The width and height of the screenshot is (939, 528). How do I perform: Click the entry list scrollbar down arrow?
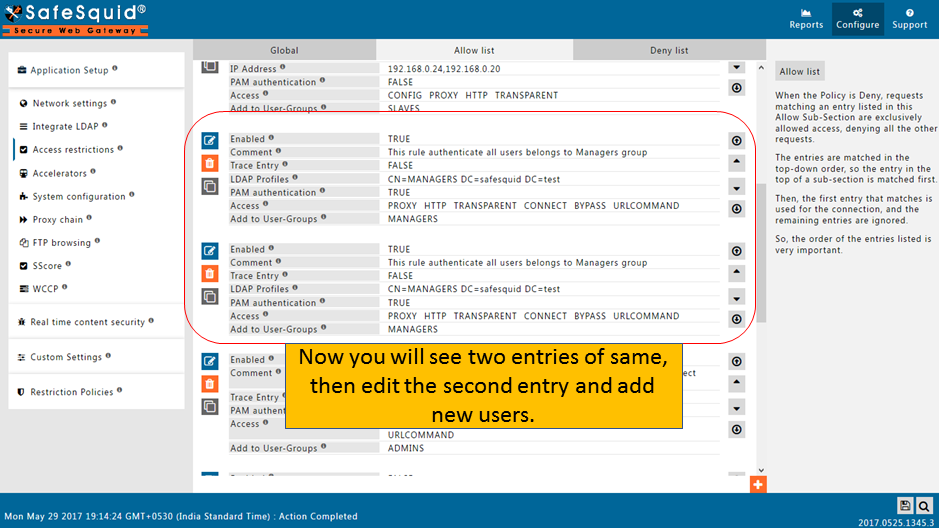pyautogui.click(x=761, y=471)
